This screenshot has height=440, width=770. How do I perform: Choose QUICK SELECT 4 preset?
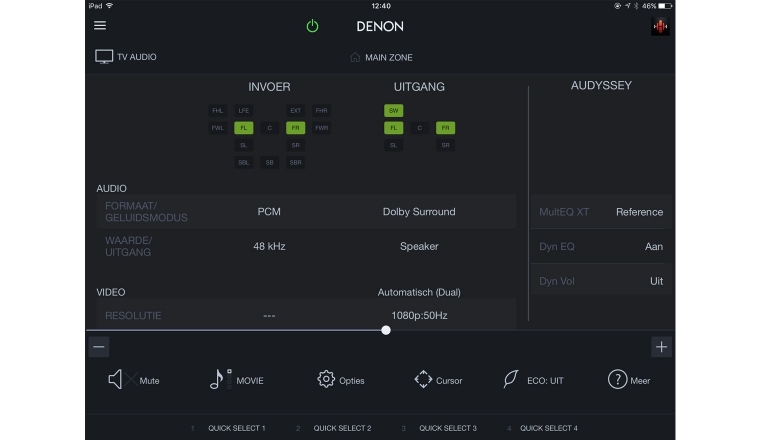[x=549, y=428]
